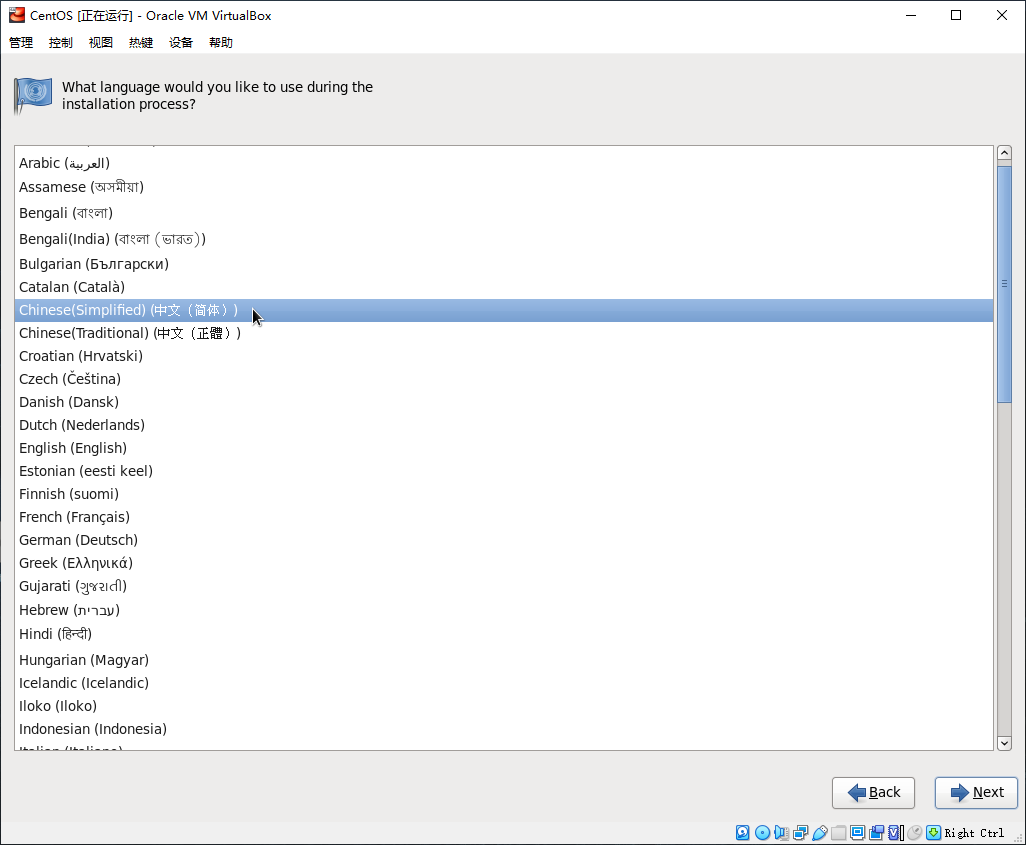Select Bengali(India) language
This screenshot has height=845, width=1026.
(504, 239)
